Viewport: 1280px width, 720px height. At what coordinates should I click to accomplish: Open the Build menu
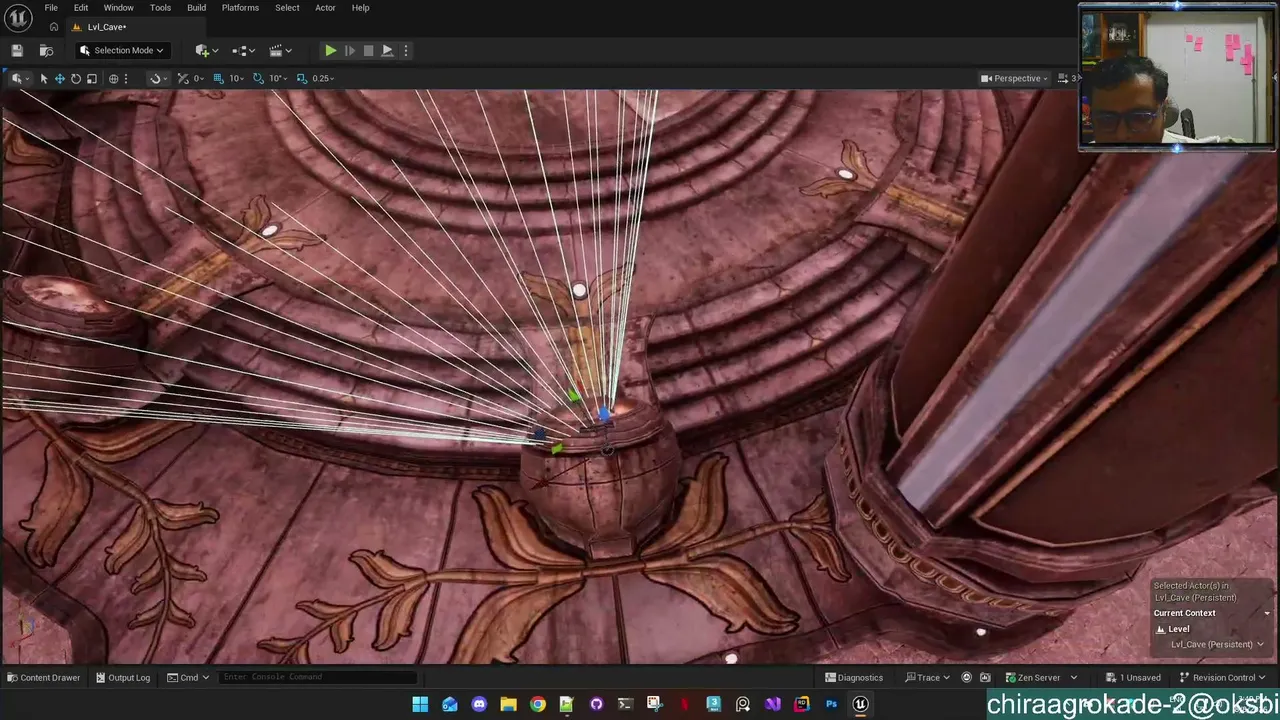[196, 8]
